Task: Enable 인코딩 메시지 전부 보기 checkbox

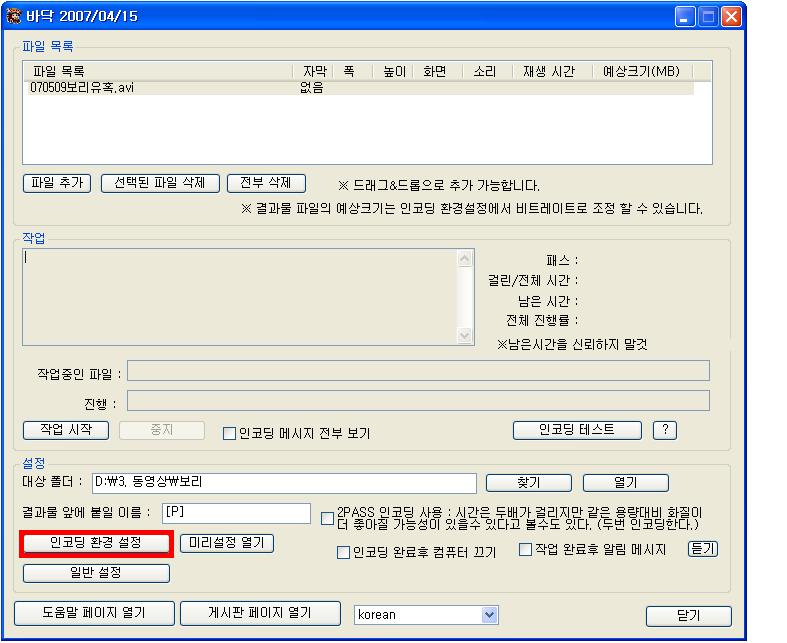Action: [x=229, y=433]
